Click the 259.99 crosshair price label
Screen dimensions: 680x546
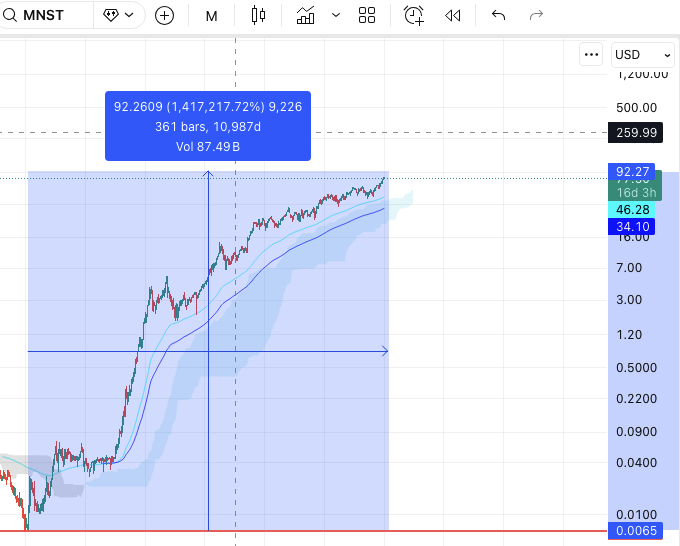pyautogui.click(x=635, y=132)
